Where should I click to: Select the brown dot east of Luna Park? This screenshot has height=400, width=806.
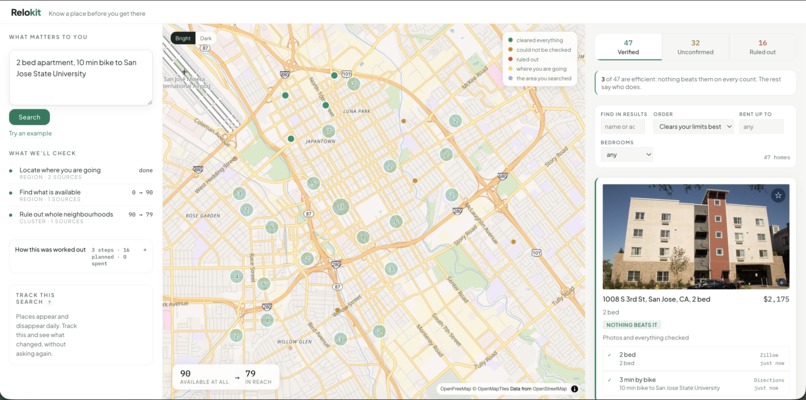404,121
